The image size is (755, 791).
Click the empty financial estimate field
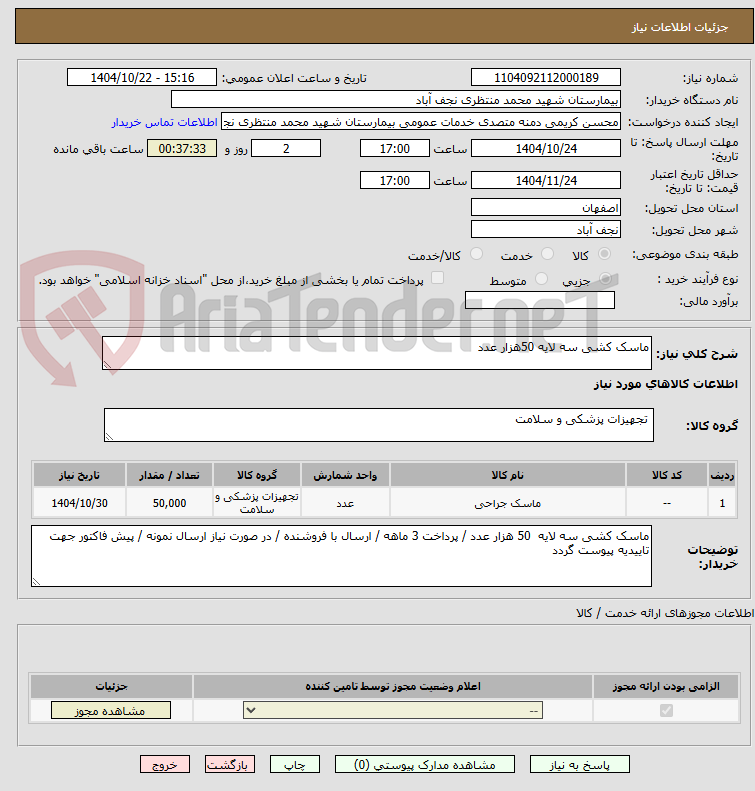pyautogui.click(x=540, y=300)
